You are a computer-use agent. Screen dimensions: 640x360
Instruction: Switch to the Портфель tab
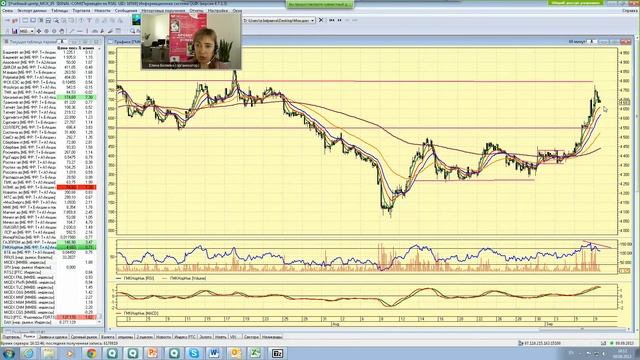(11, 337)
